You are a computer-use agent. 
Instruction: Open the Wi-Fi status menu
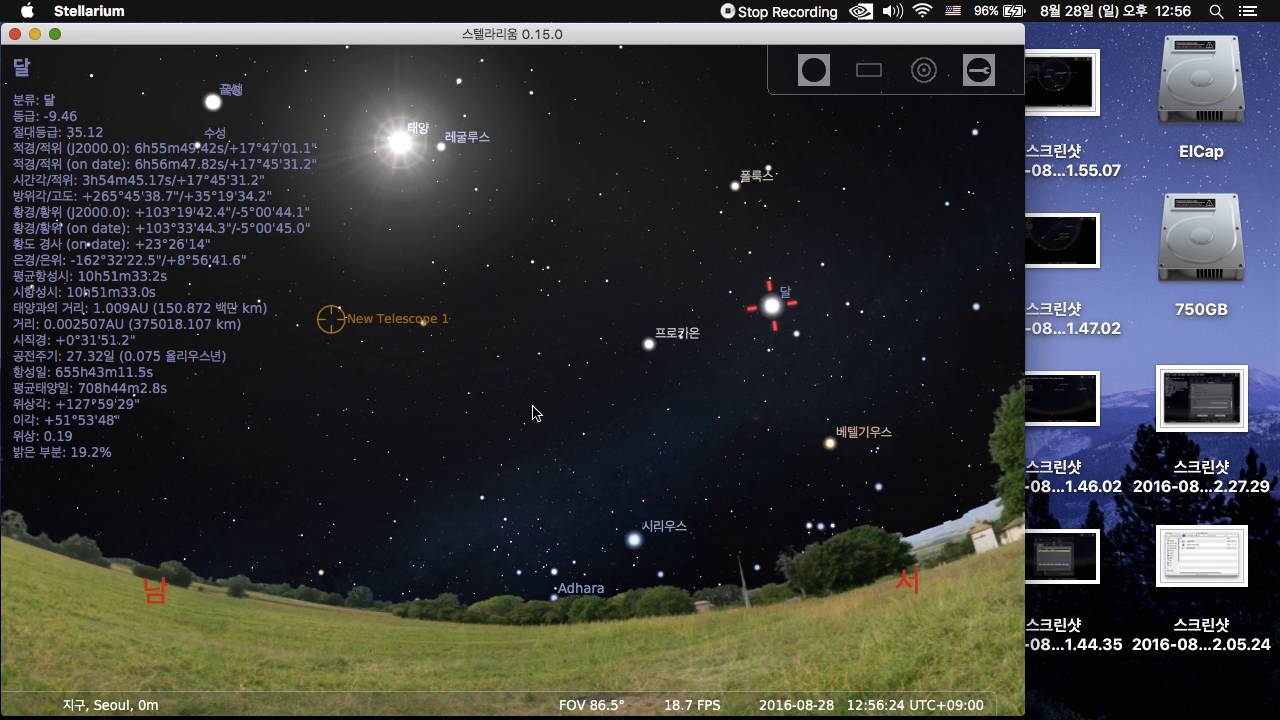[922, 11]
